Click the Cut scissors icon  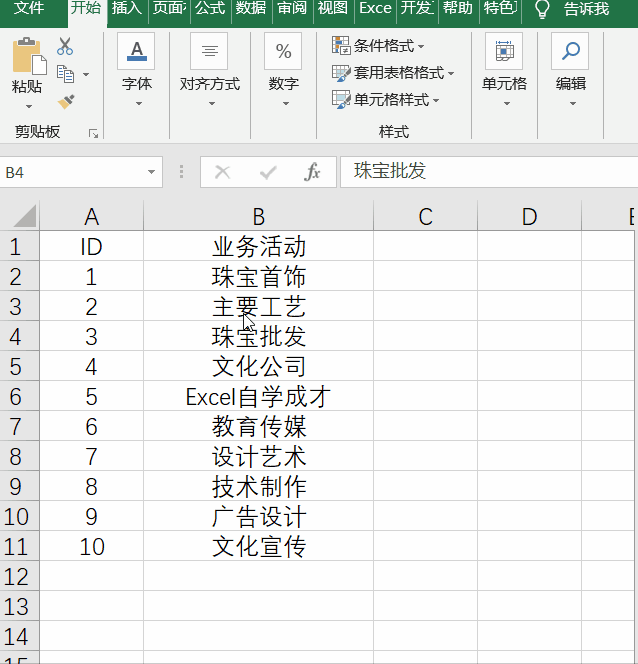click(x=65, y=46)
